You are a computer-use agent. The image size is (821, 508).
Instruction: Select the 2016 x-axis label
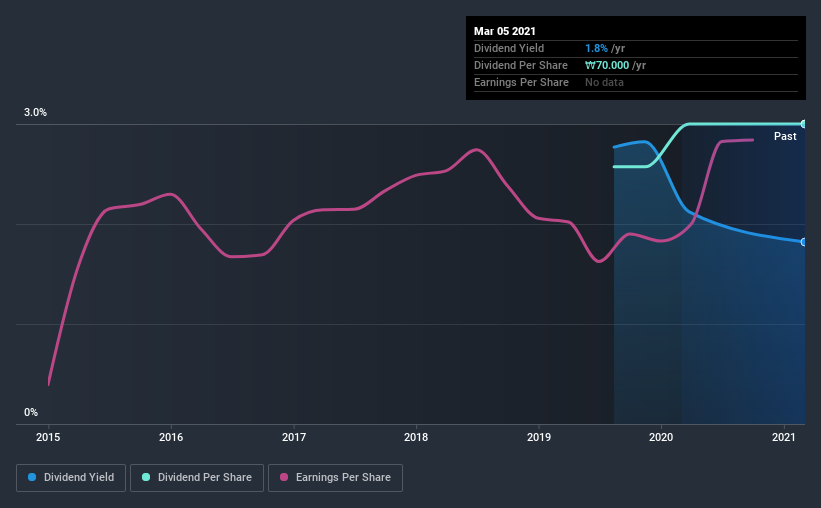click(171, 437)
